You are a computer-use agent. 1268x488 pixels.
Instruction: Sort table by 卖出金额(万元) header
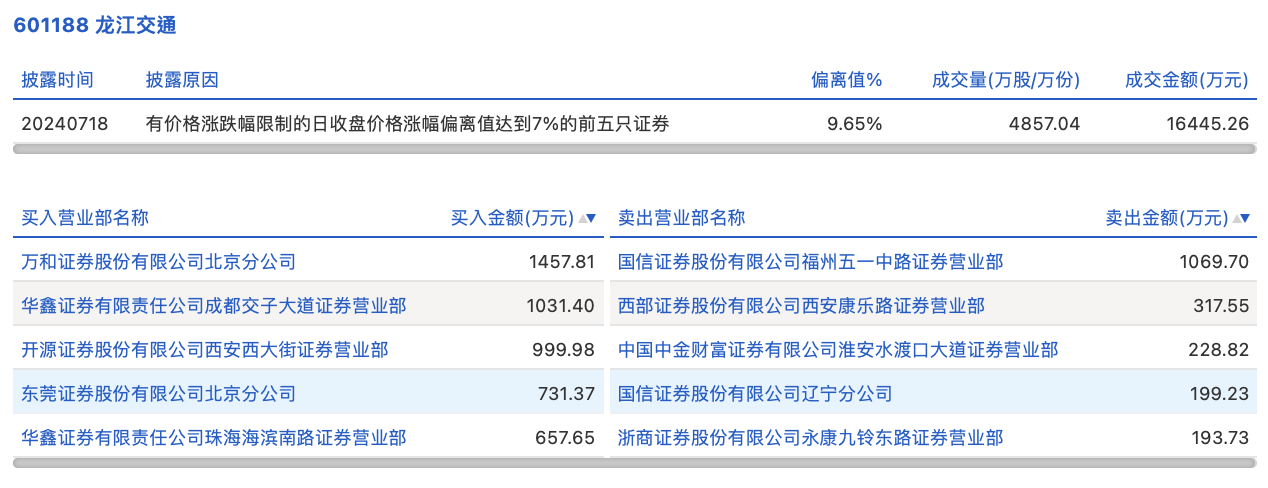click(x=1167, y=218)
